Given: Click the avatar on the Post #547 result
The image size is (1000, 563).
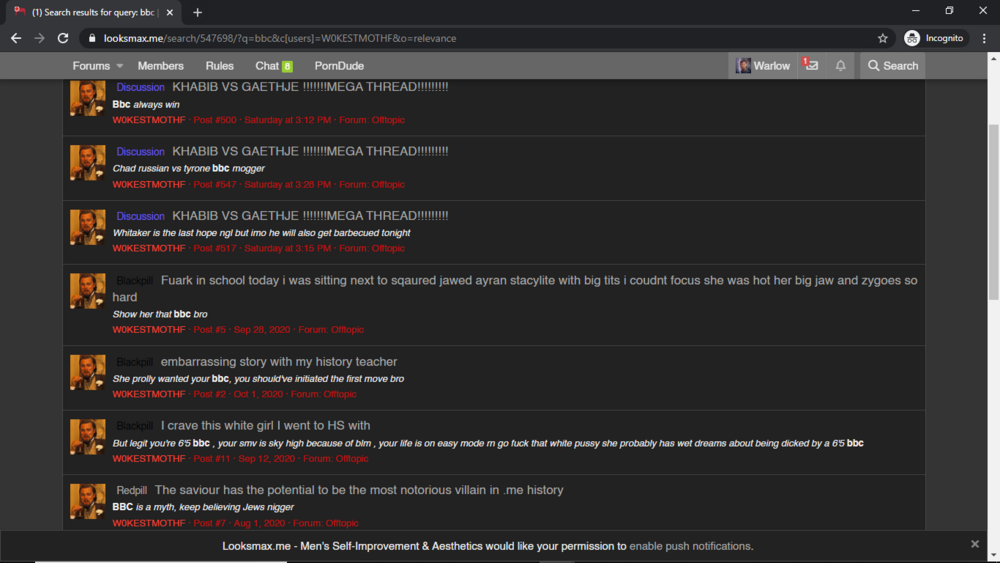Looking at the screenshot, I should pyautogui.click(x=87, y=163).
